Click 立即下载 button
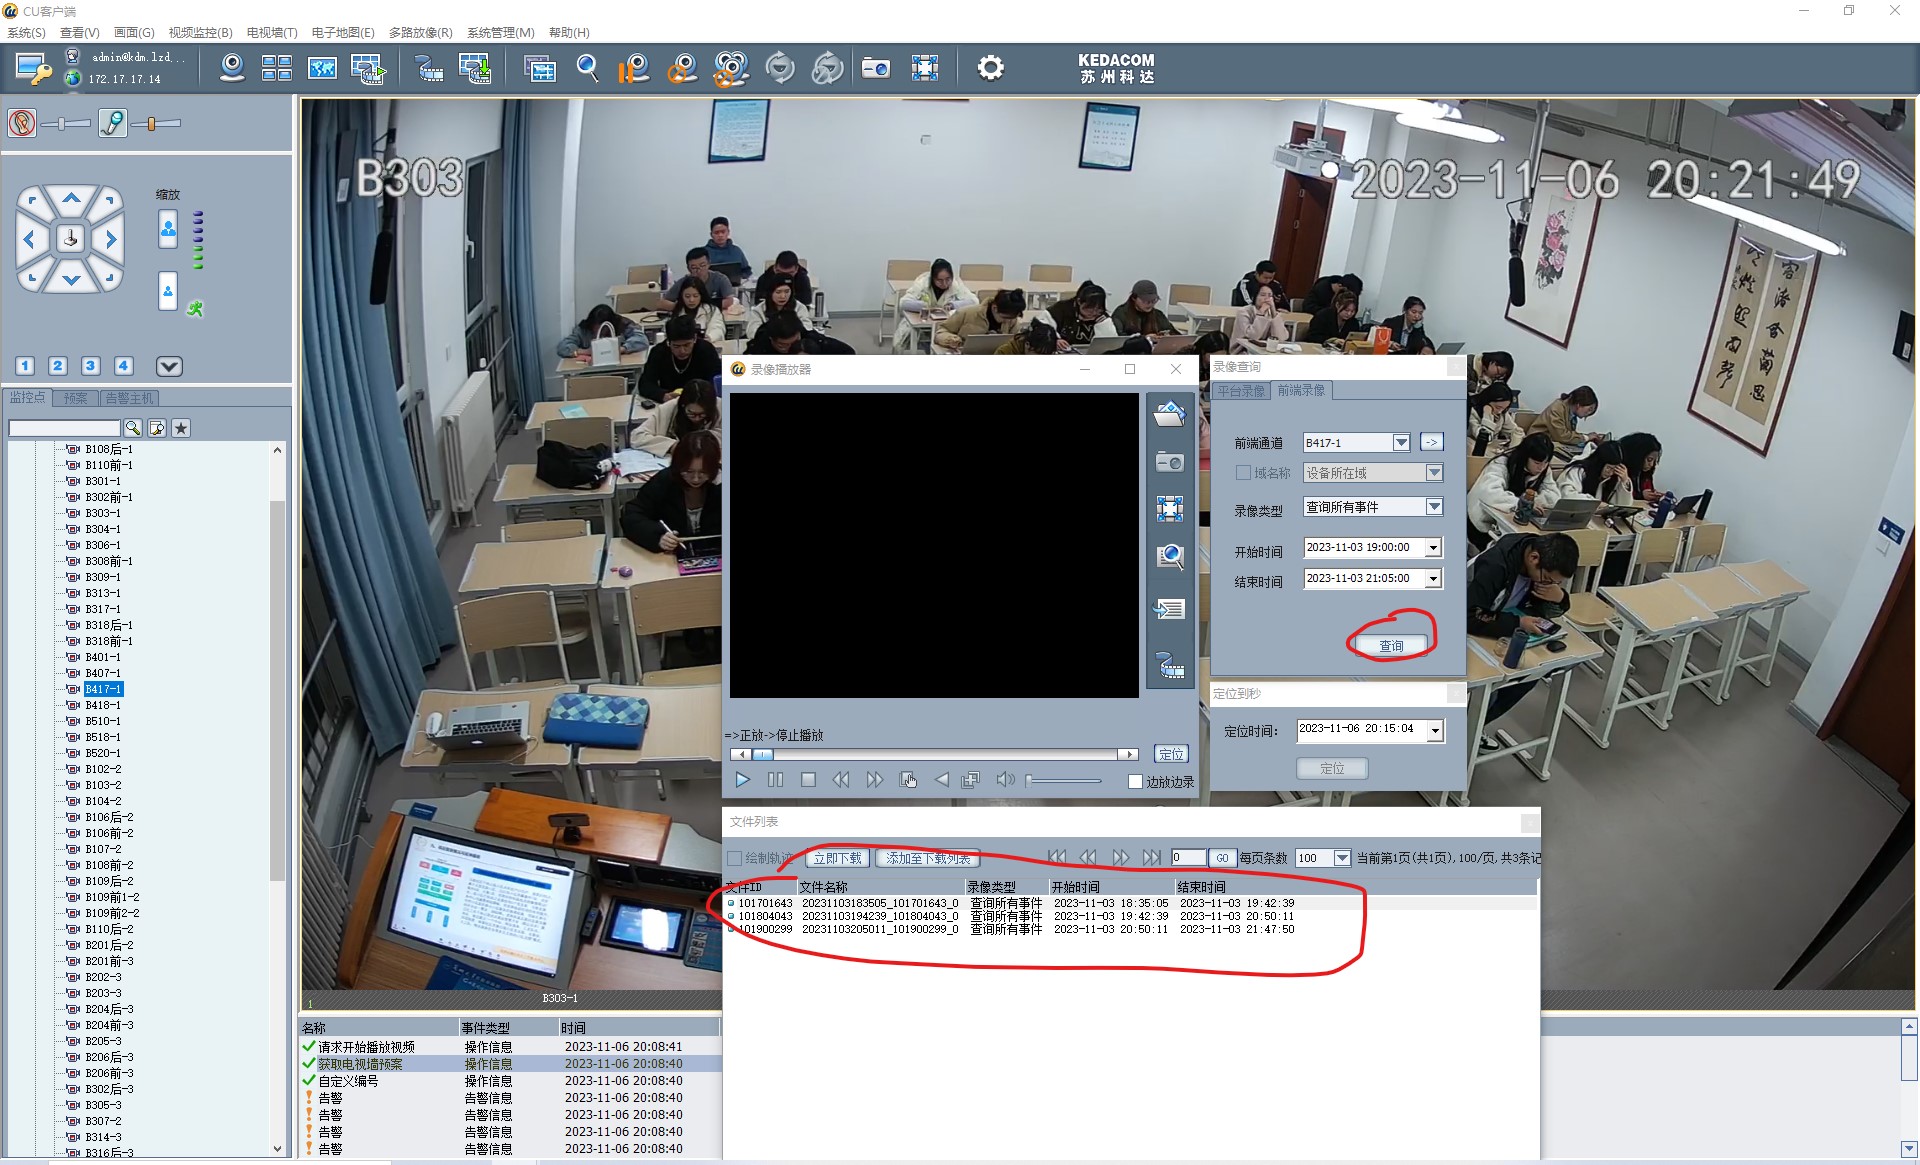This screenshot has width=1920, height=1165. point(837,858)
